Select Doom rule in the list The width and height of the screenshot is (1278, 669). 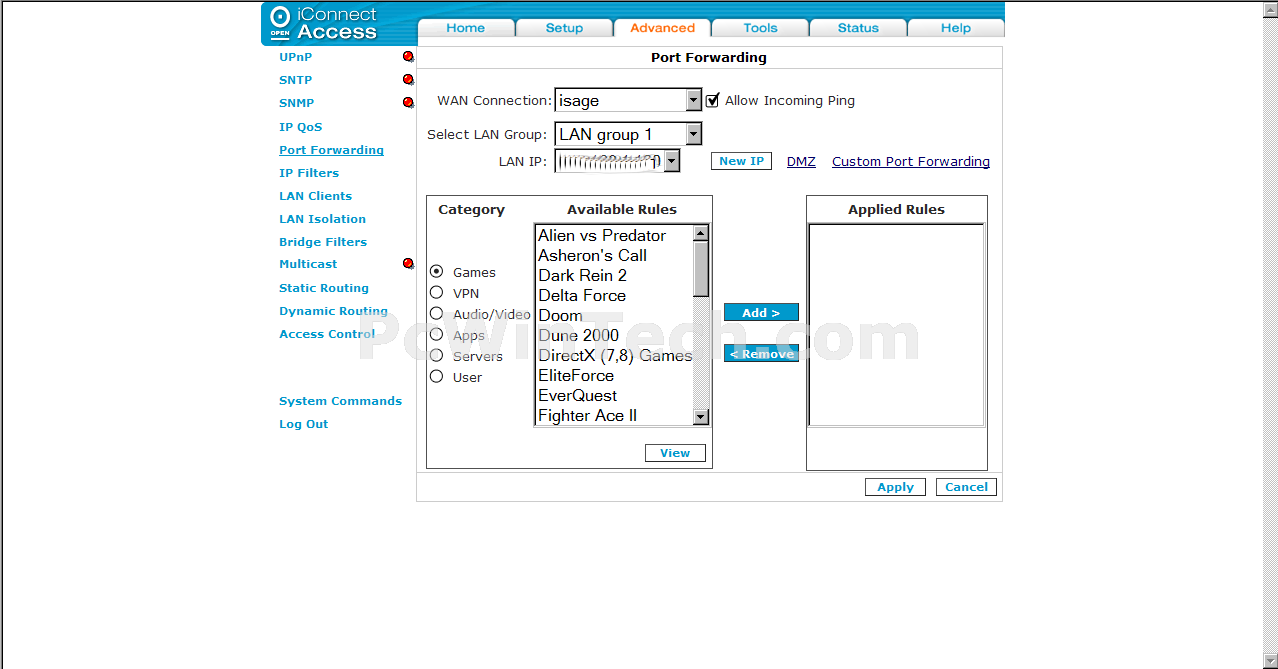pos(614,315)
